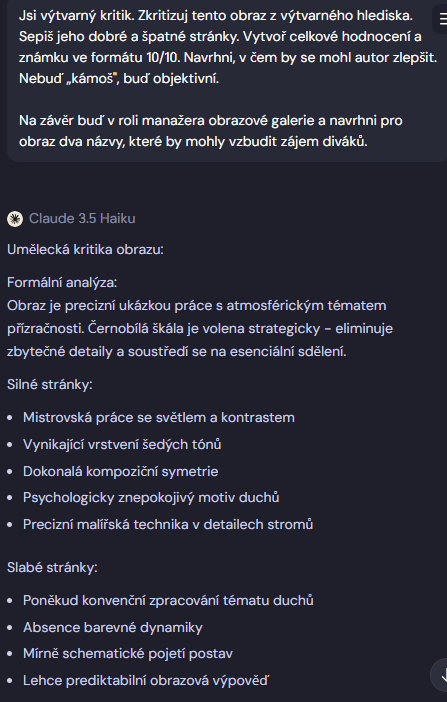447x702 pixels.
Task: Click the prompt line about manažera obrazové galerie
Action: coord(211,120)
